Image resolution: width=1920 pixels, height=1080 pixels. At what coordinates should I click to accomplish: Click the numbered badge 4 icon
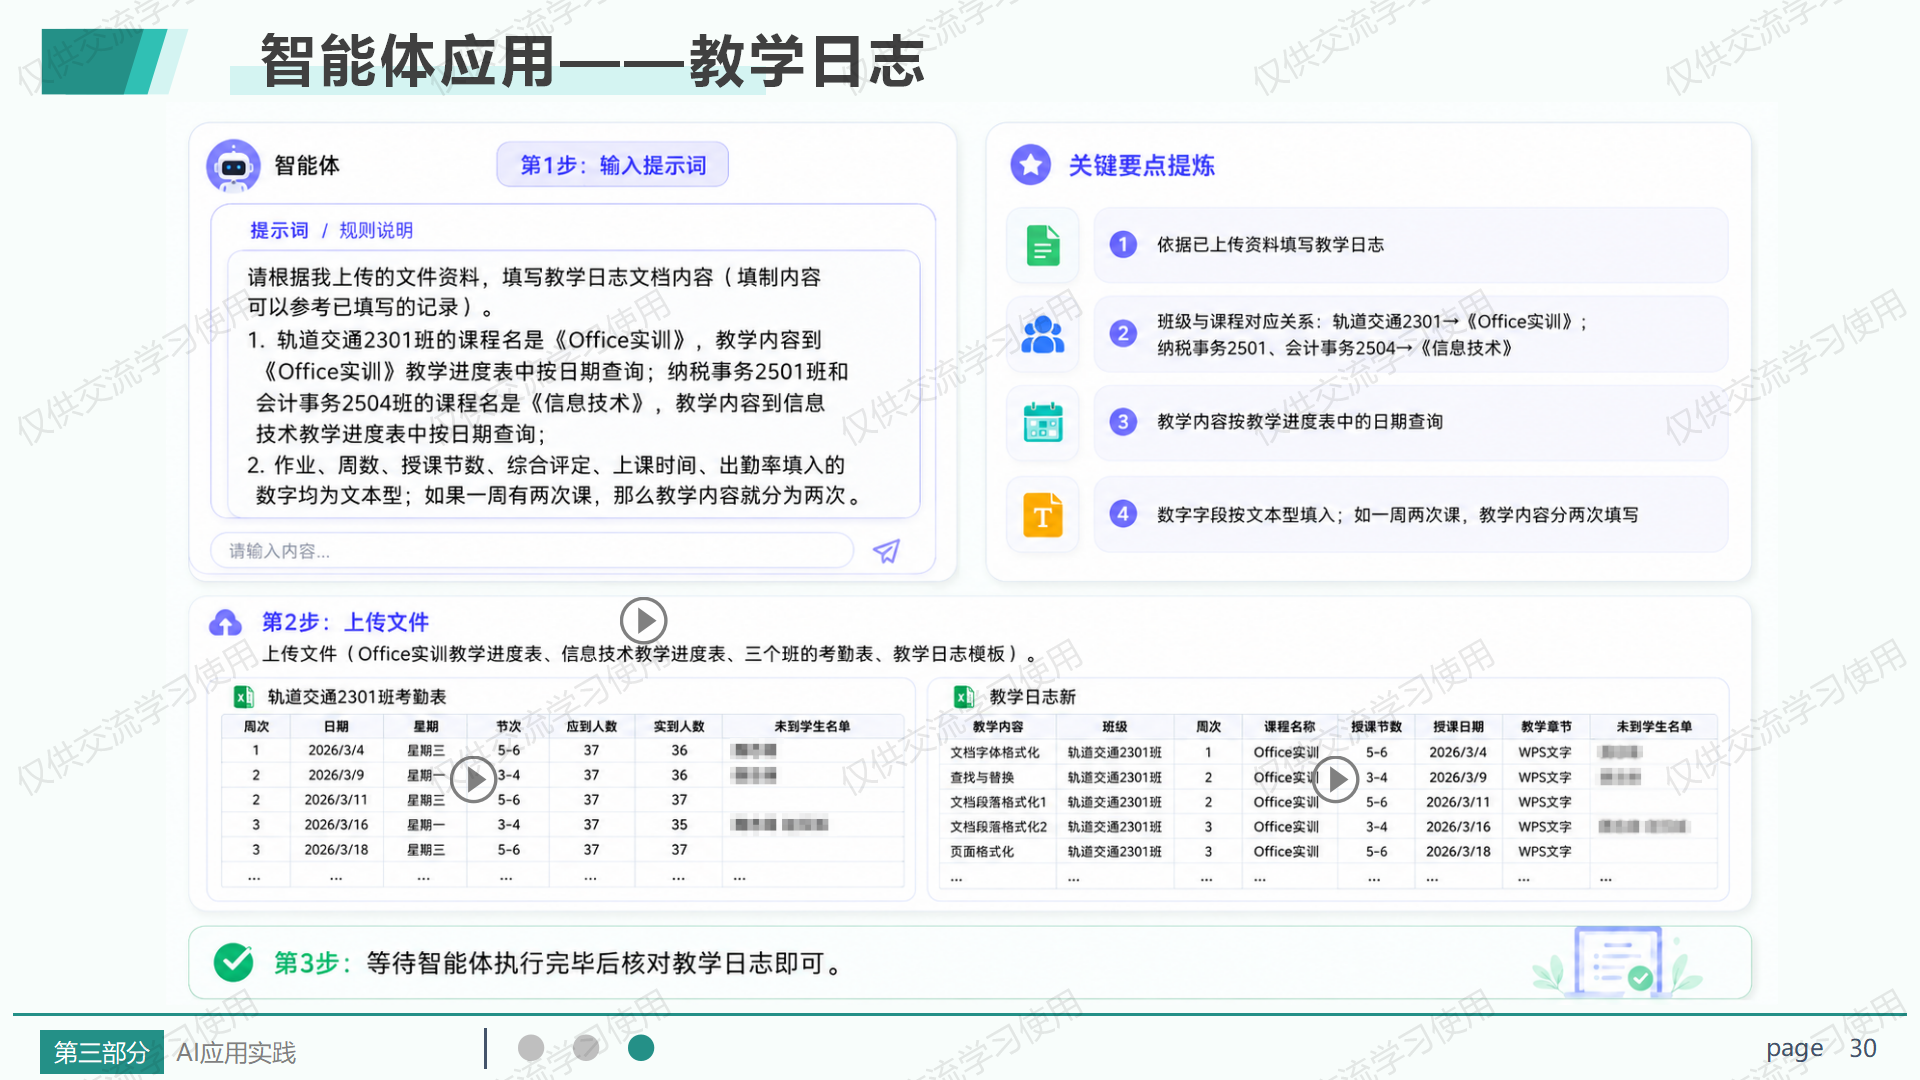coord(1123,514)
